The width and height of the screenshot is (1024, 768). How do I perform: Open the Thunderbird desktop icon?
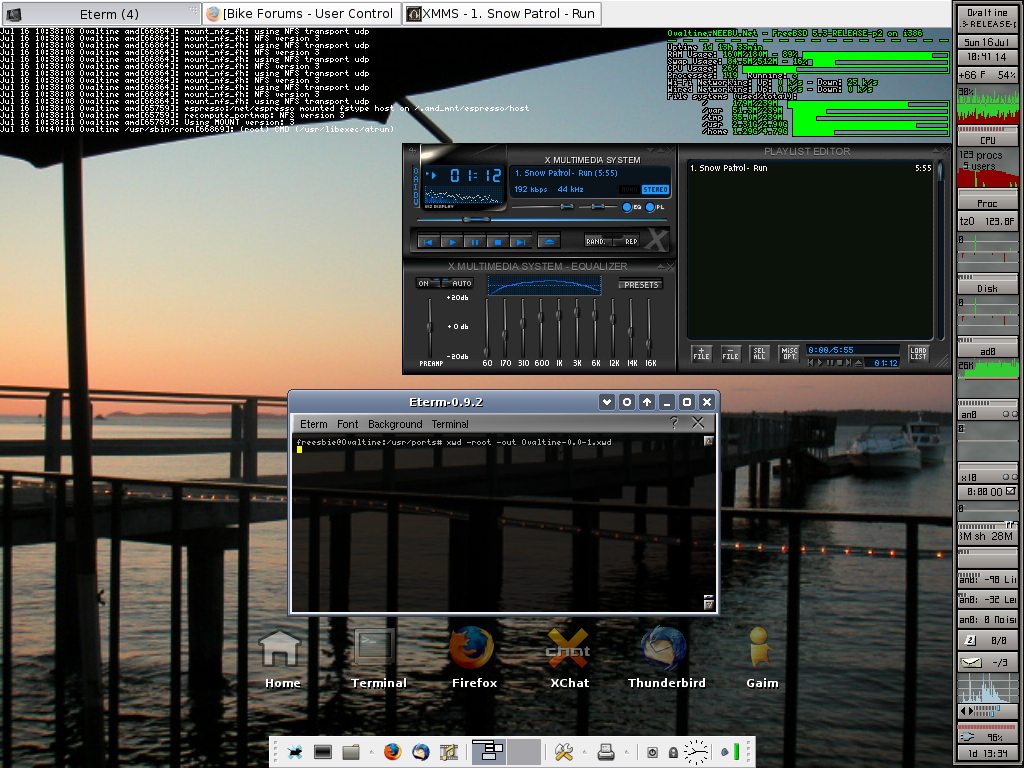665,658
